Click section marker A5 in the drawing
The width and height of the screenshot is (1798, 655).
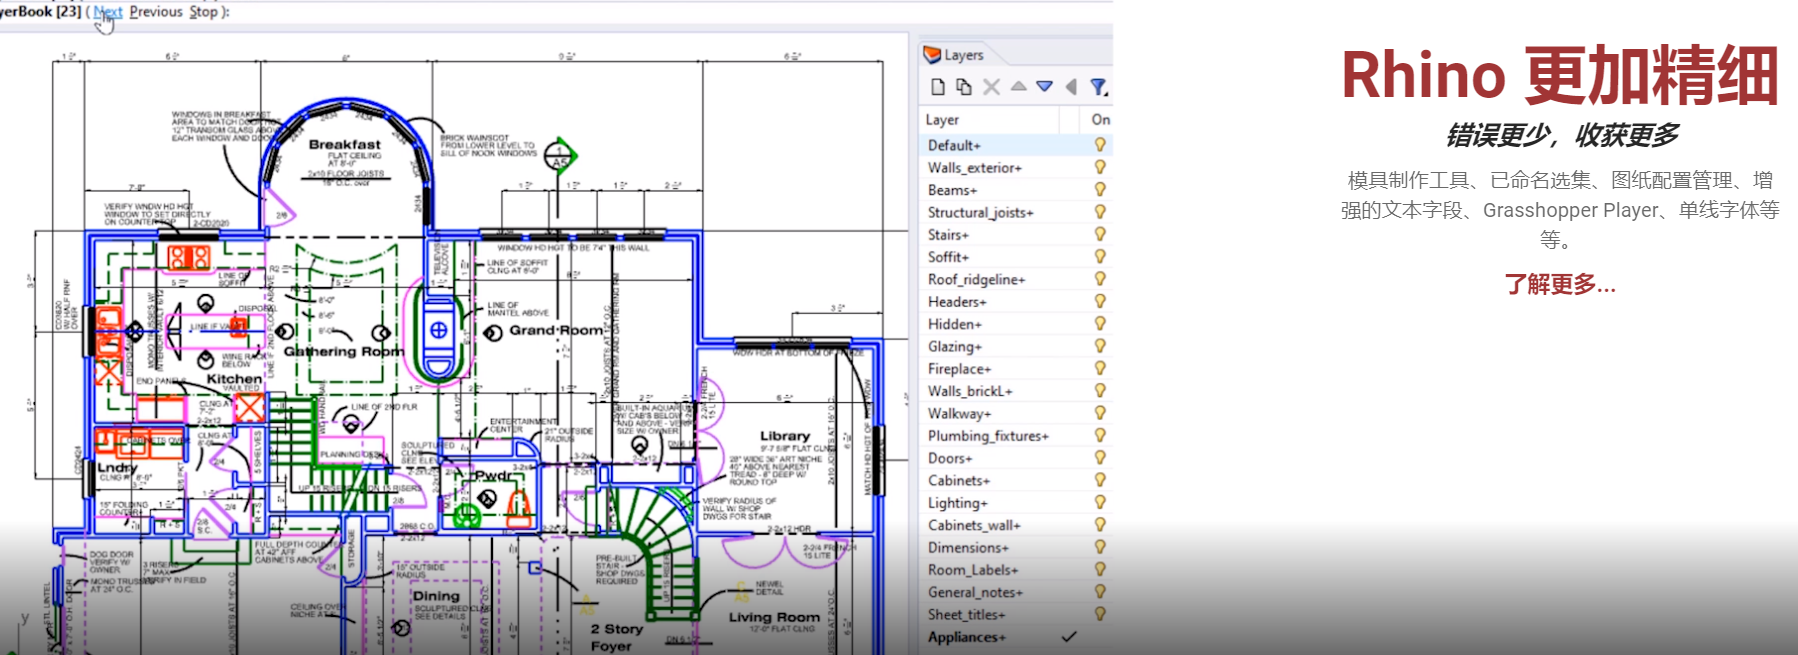560,157
